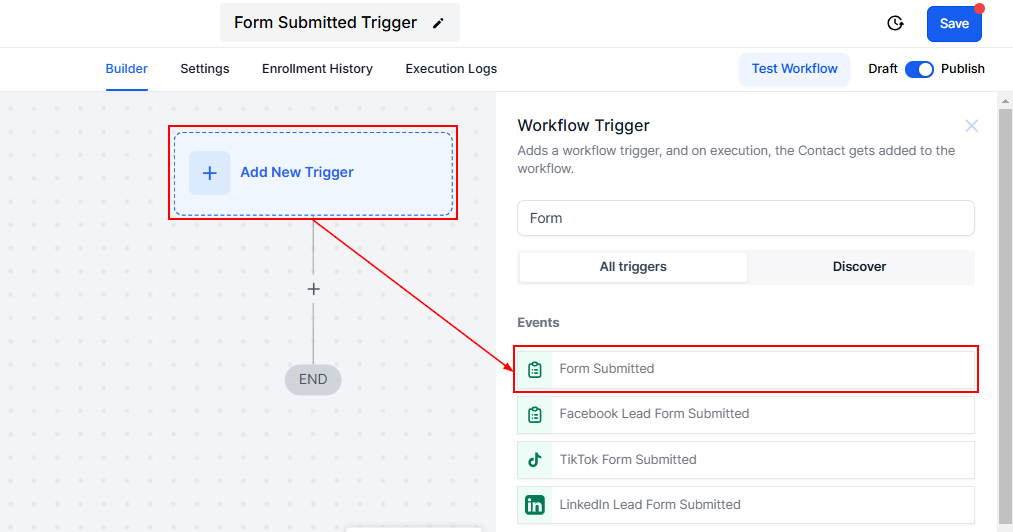Open the version history clock icon
Screen dimensions: 1013x532
[895, 23]
